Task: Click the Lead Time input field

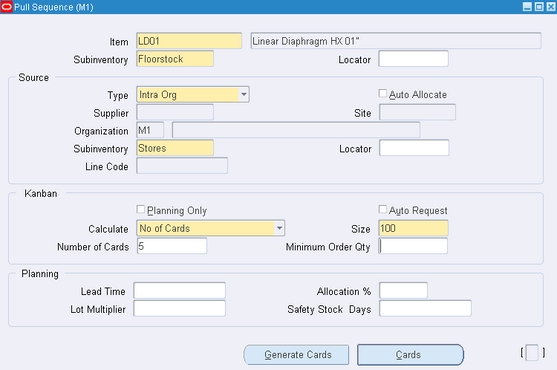Action: (179, 290)
